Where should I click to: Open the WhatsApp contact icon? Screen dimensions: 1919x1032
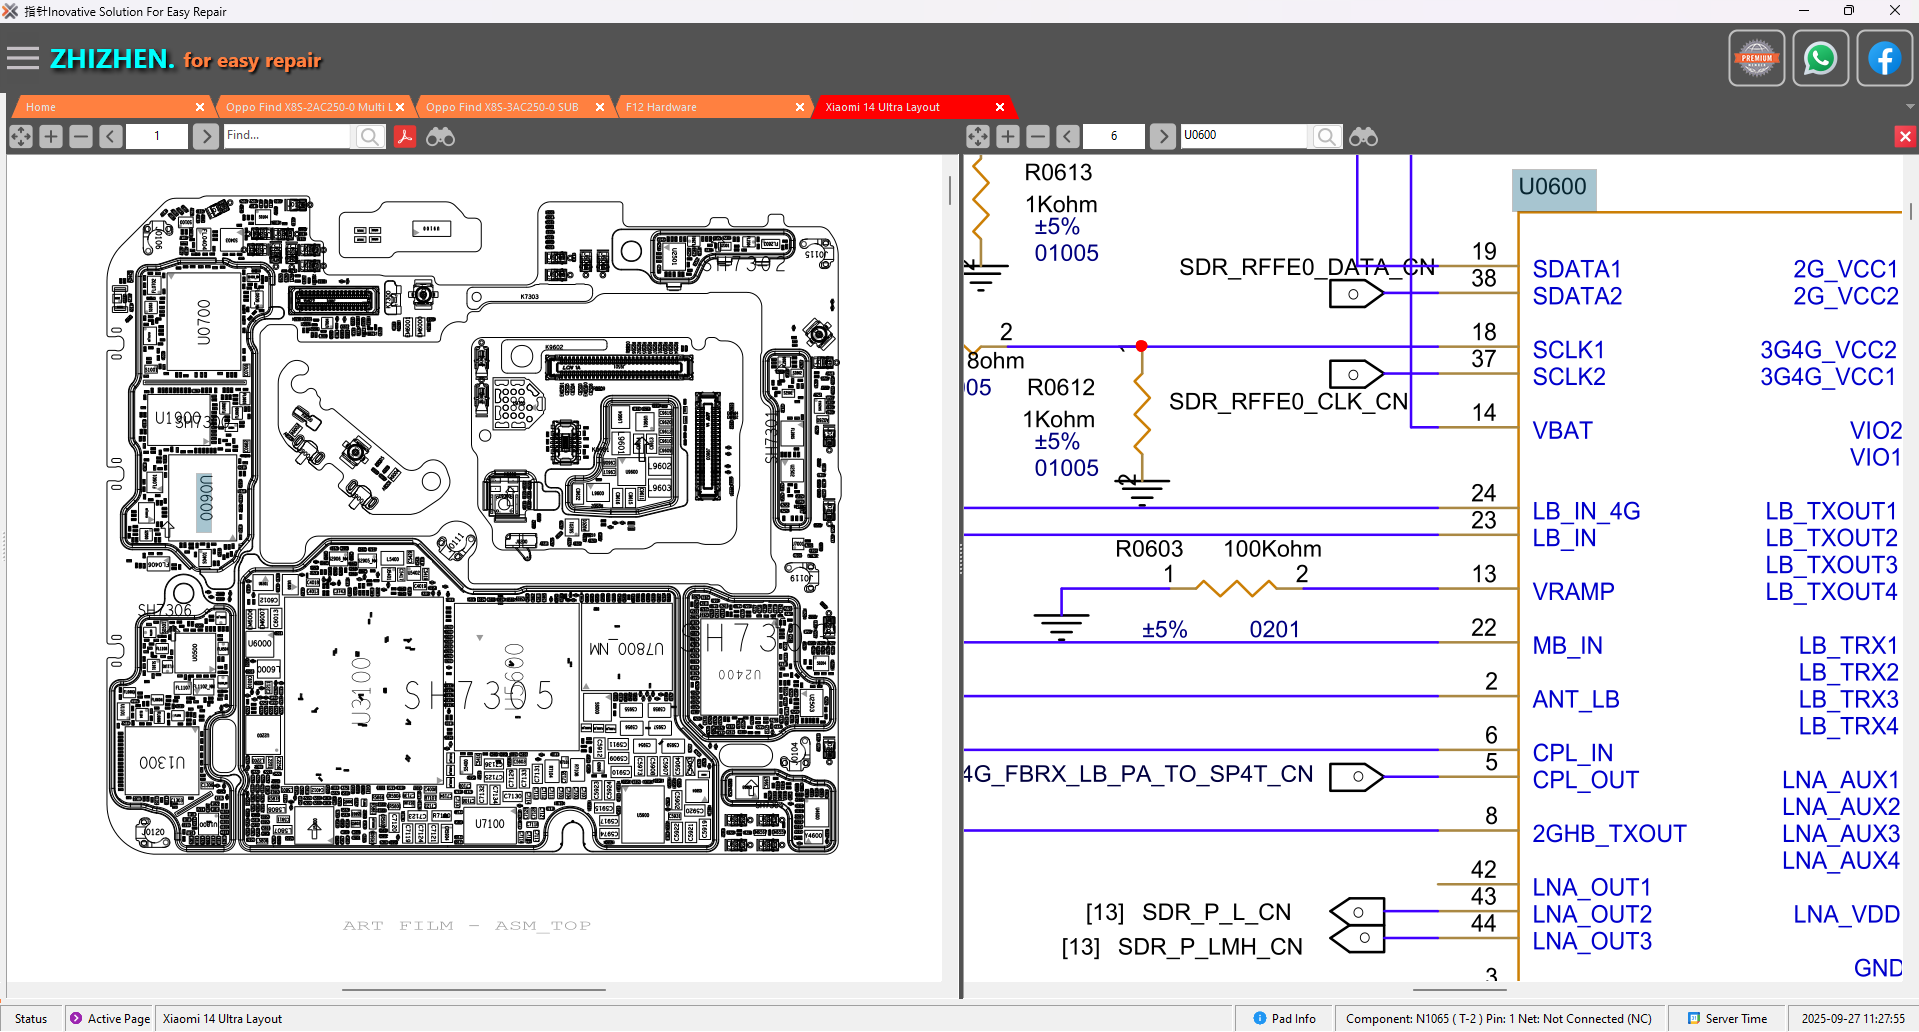click(x=1820, y=59)
